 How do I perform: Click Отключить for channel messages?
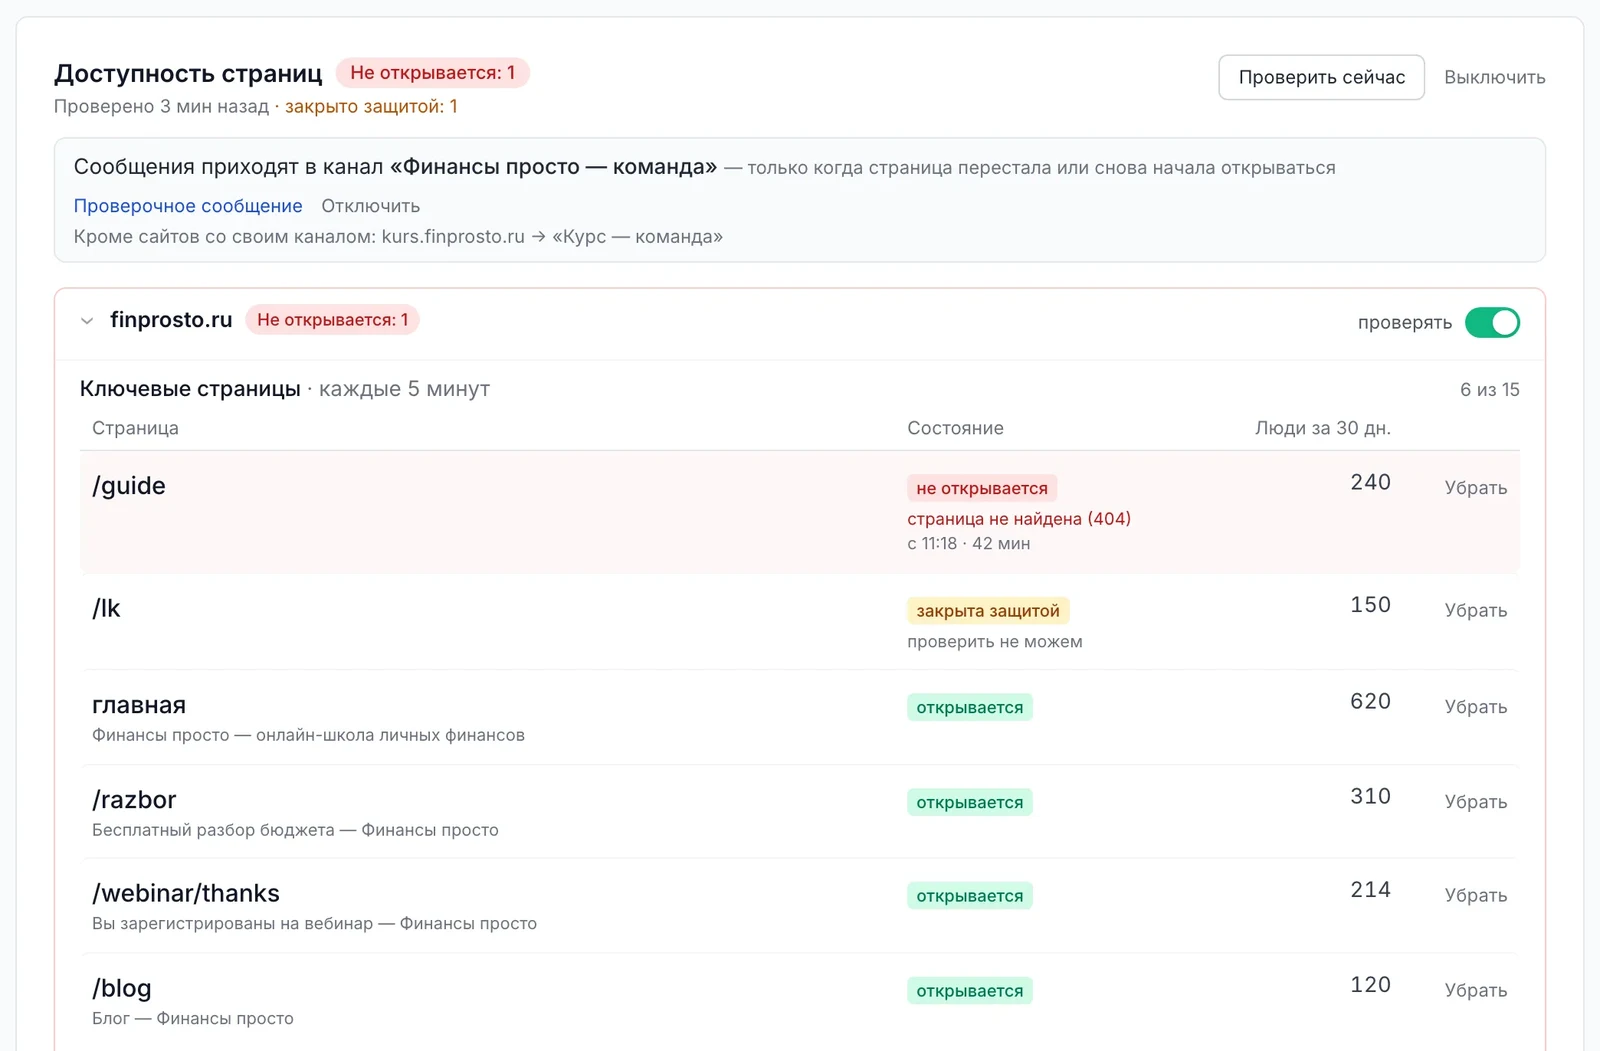pyautogui.click(x=370, y=206)
